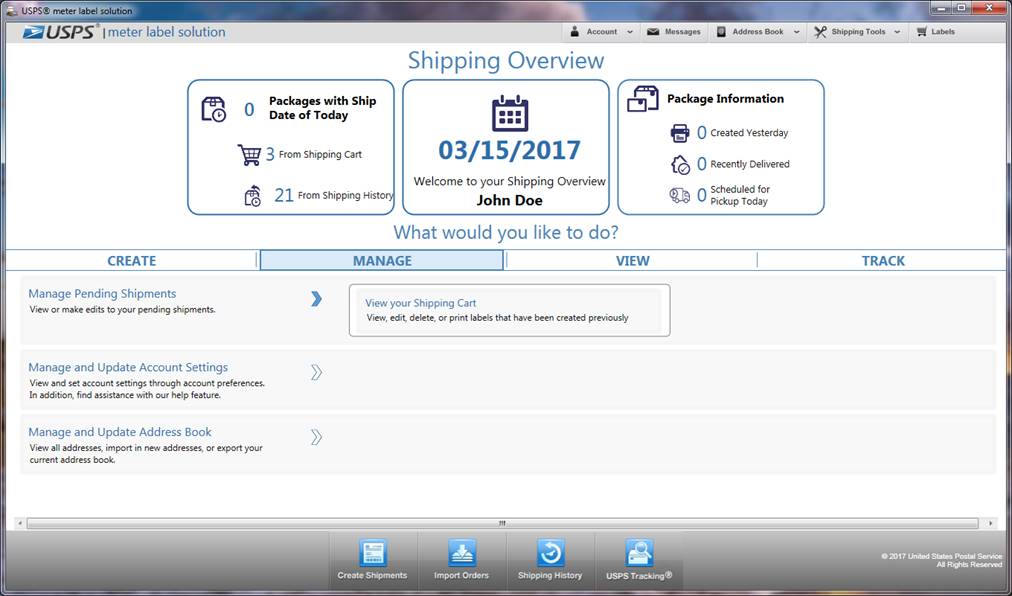Viewport: 1012px width, 596px height.
Task: Click the Shipping Tools wrench icon
Action: (820, 32)
